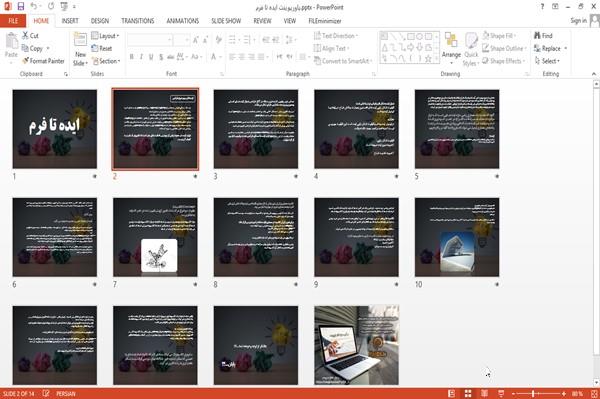Switch to the INSERT tab
Screen dimensions: 600x399
[x=70, y=21]
